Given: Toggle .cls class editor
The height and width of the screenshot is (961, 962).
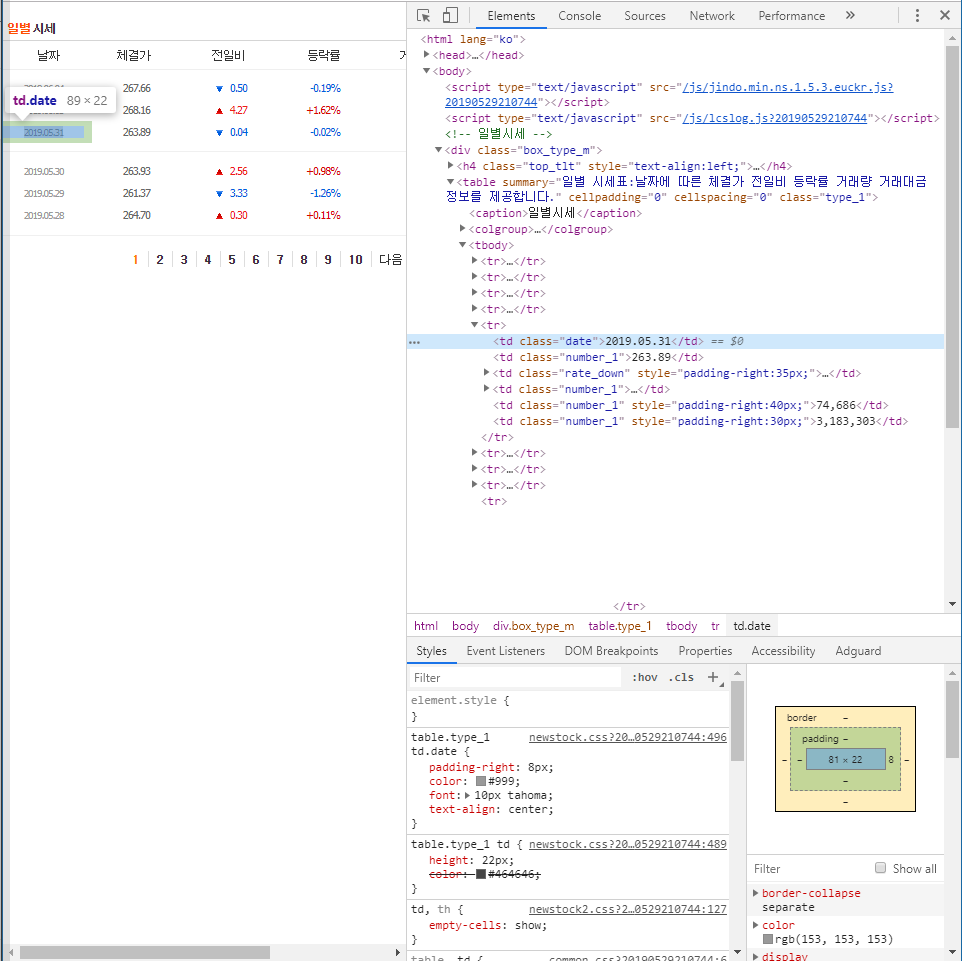Looking at the screenshot, I should point(681,677).
